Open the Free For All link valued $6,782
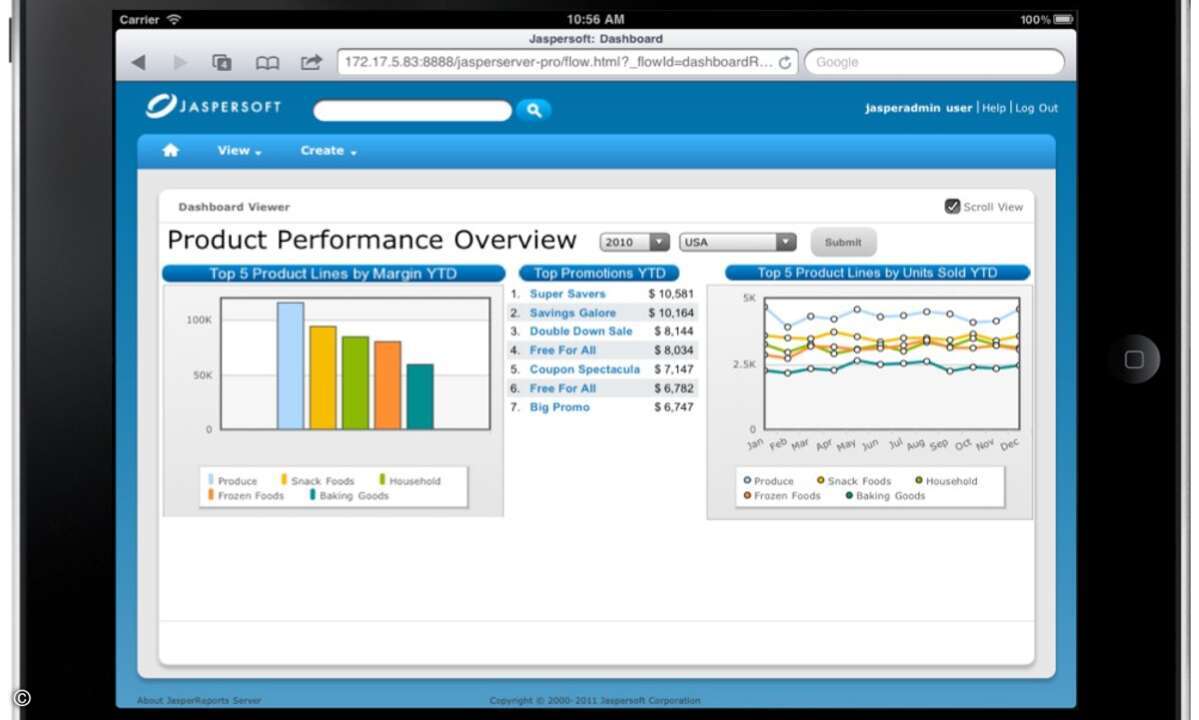The image size is (1199, 720). 563,388
